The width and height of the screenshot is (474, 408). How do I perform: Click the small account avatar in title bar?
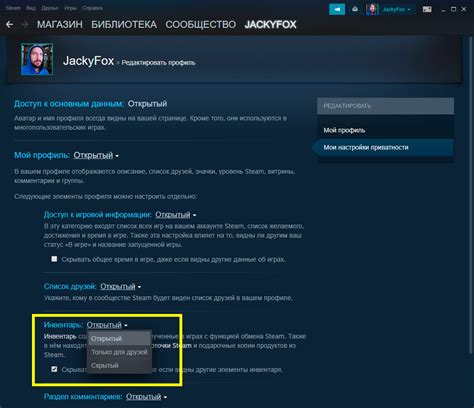(372, 9)
